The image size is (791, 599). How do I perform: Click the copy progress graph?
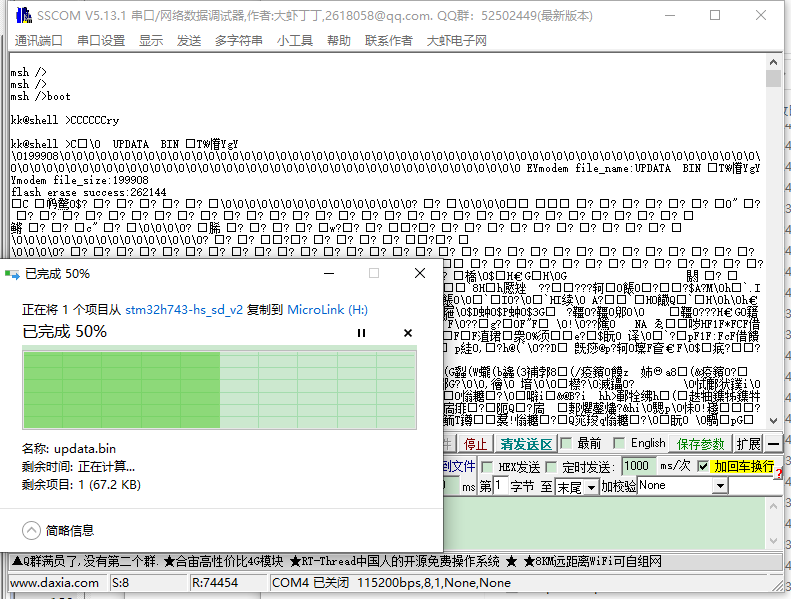click(219, 388)
